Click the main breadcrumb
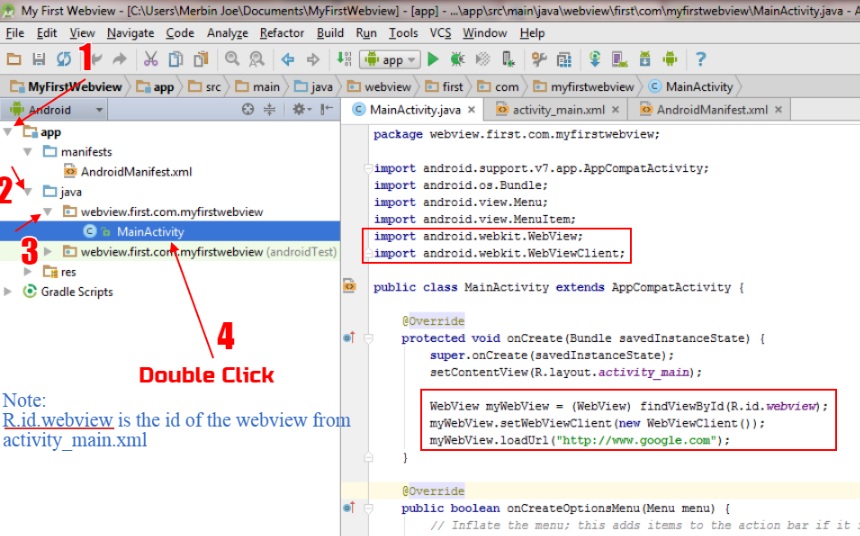This screenshot has width=860, height=536. 257,87
